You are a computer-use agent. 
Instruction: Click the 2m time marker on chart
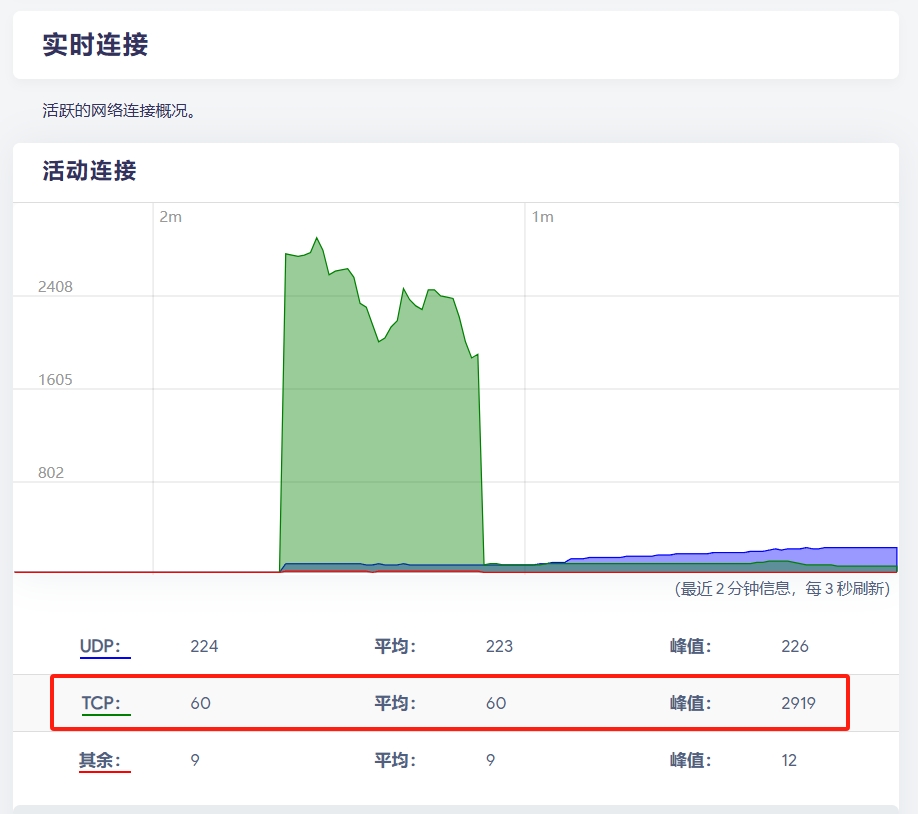pos(170,217)
